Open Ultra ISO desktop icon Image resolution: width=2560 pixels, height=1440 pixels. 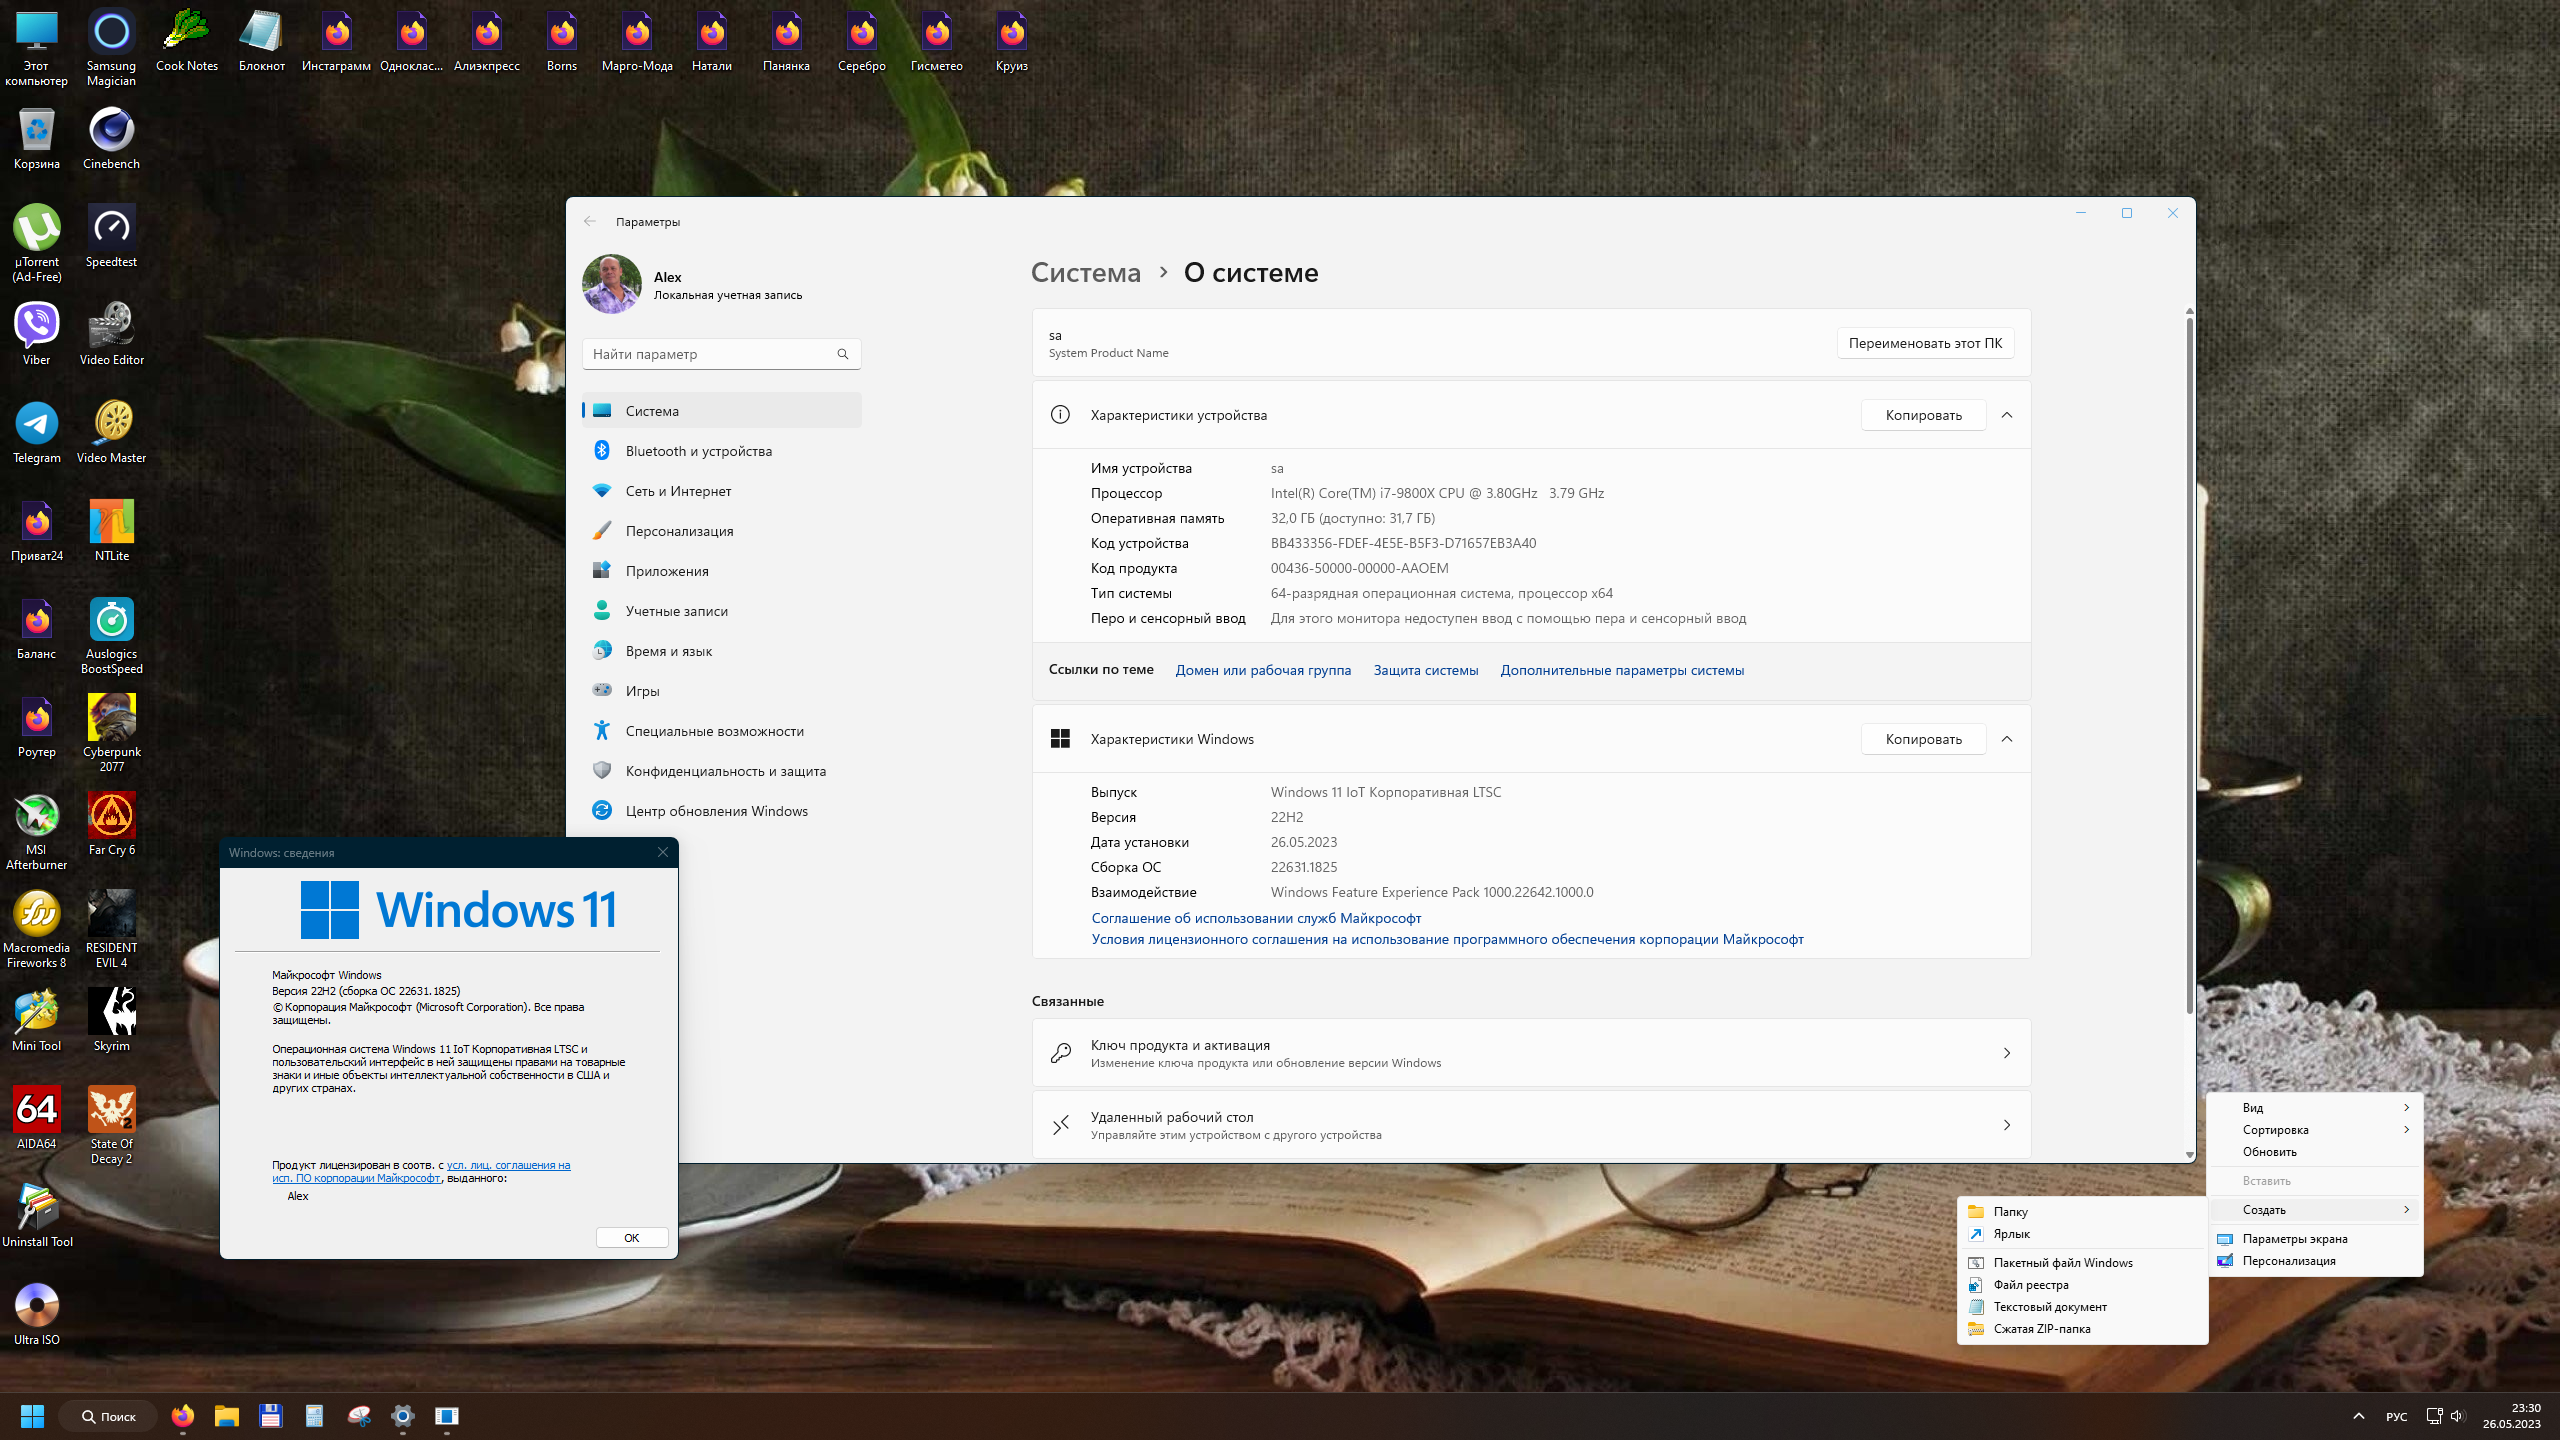tap(37, 1315)
